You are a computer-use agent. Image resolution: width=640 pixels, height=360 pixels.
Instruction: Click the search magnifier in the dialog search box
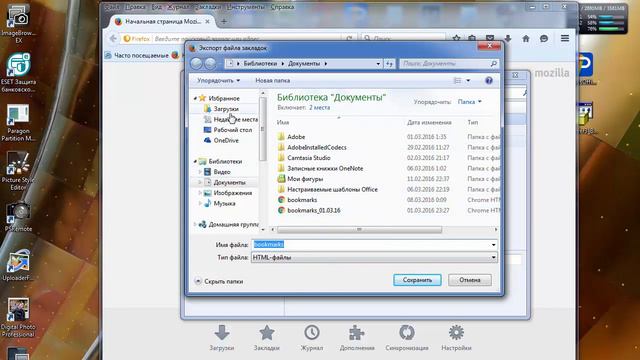pos(493,64)
